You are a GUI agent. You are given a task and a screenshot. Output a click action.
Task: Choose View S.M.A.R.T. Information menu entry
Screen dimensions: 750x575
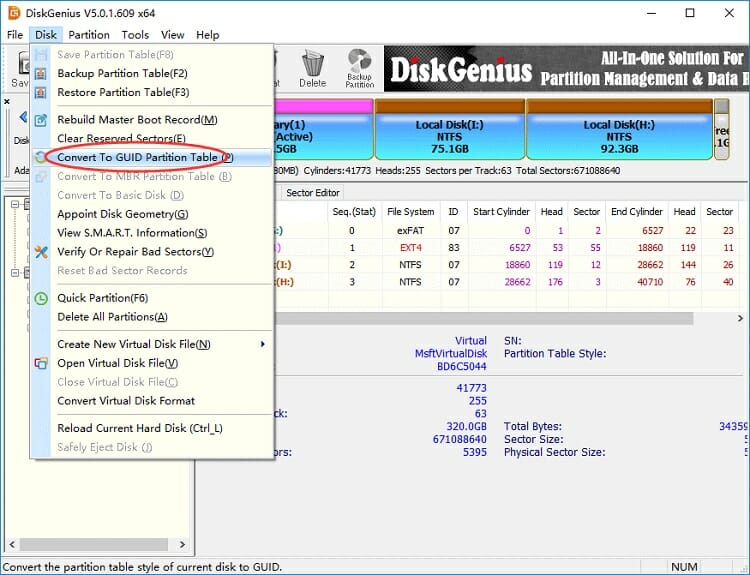pyautogui.click(x=132, y=233)
